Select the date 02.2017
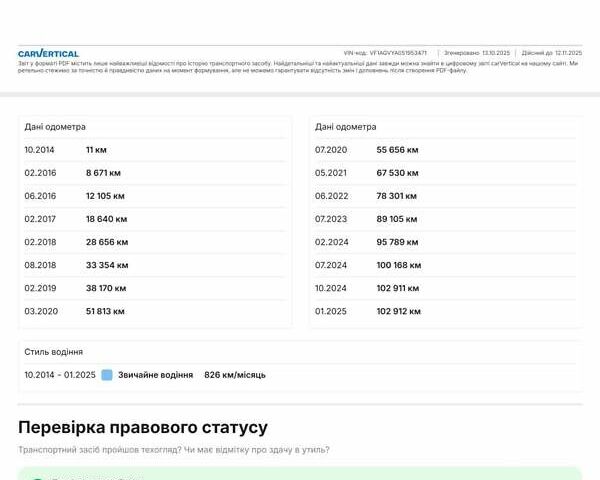This screenshot has height=480, width=600. pyautogui.click(x=40, y=219)
